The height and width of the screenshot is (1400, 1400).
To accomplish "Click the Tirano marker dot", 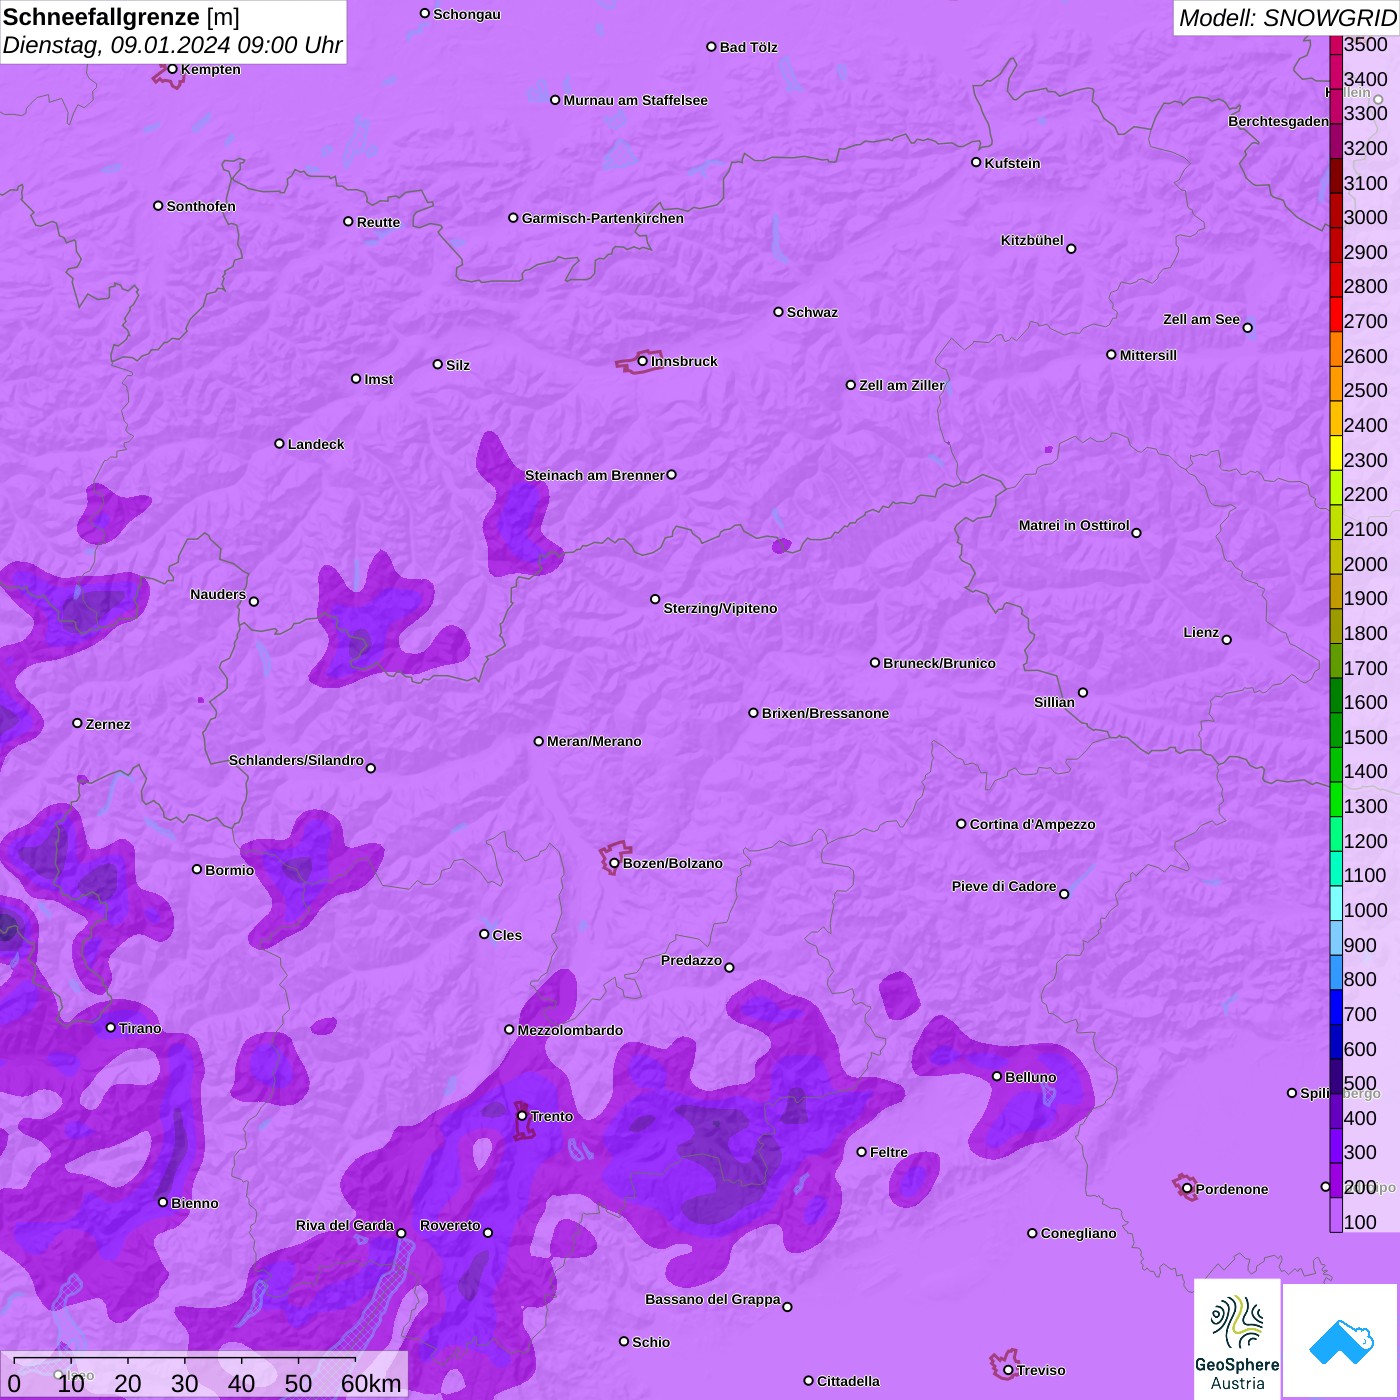I will tap(111, 1027).
